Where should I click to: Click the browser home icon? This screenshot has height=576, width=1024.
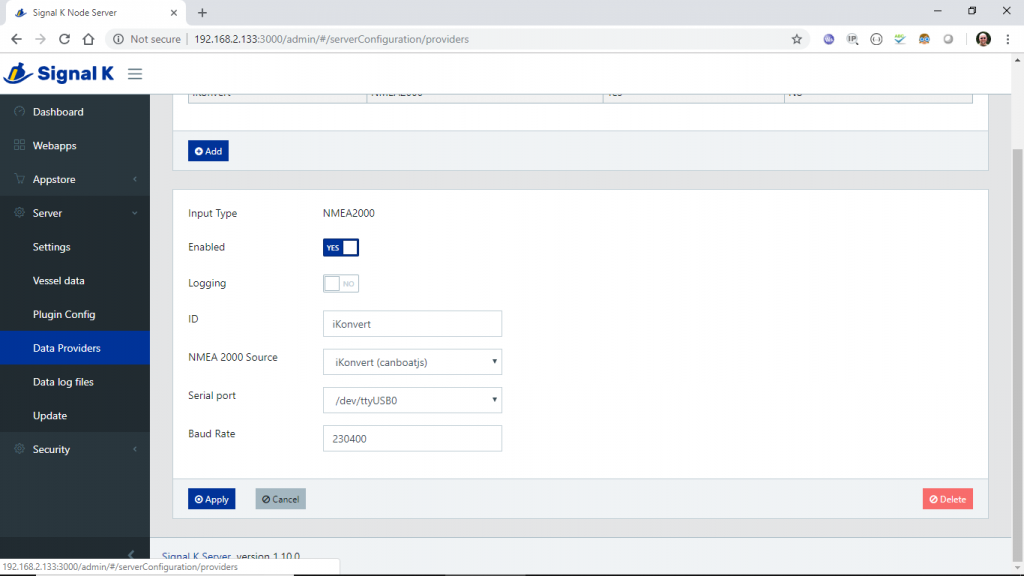(x=88, y=39)
